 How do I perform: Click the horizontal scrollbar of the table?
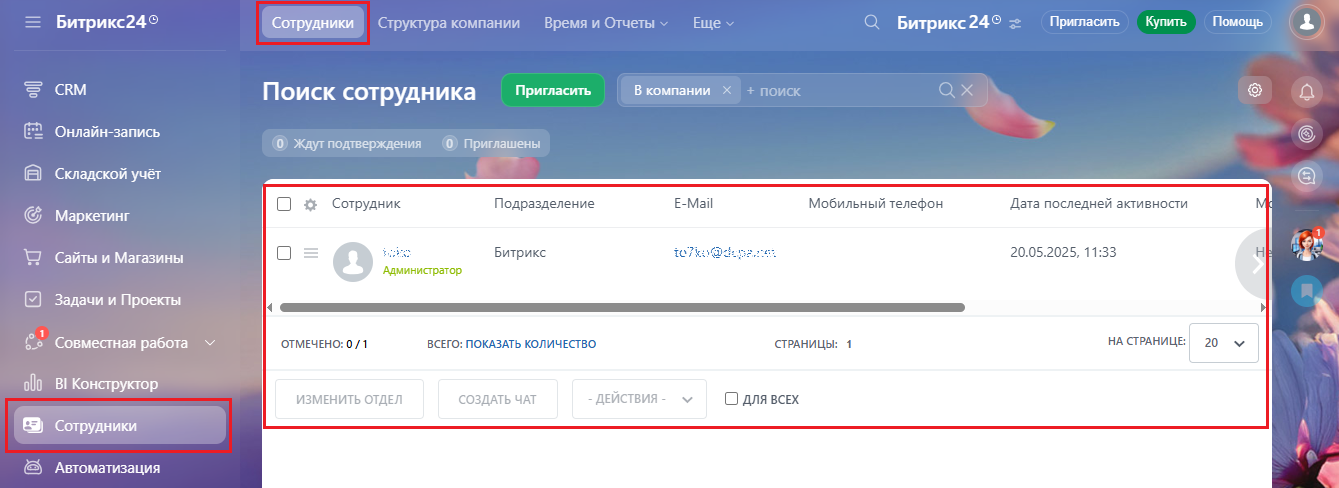[622, 308]
